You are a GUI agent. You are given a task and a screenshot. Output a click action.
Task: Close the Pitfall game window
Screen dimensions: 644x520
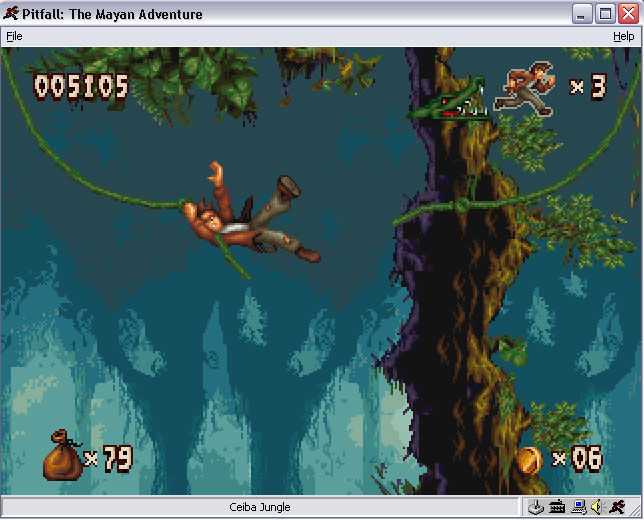pos(627,14)
